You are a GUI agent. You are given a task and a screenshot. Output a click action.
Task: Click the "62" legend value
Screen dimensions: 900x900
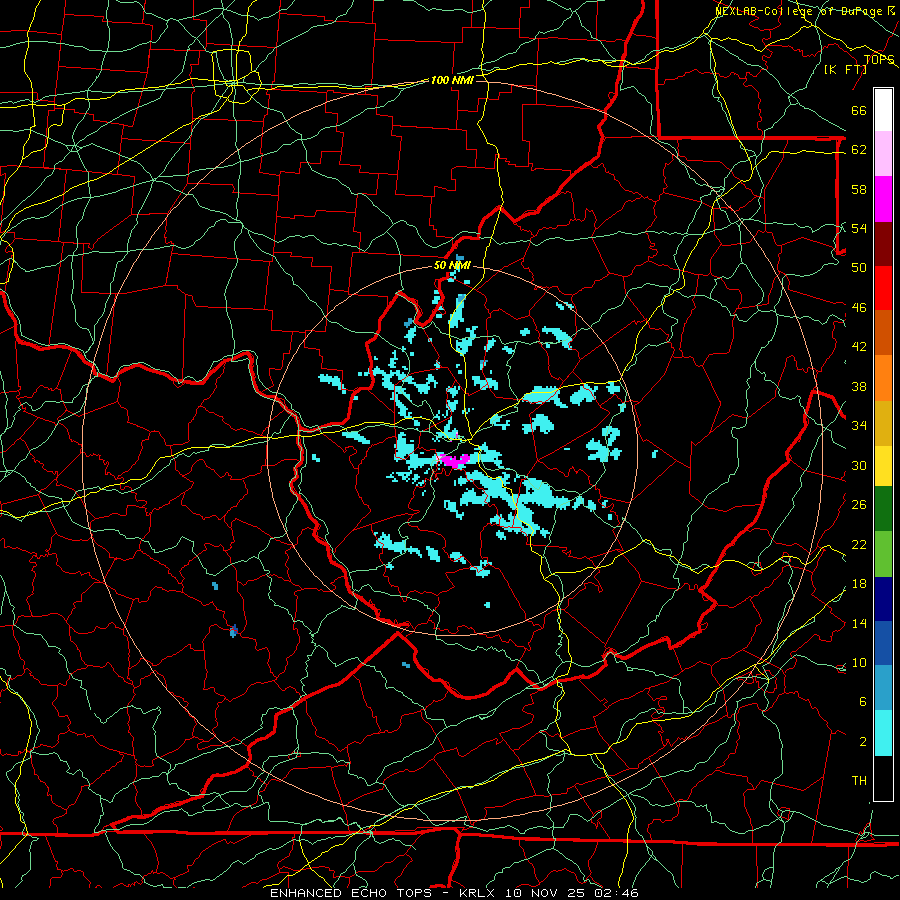pos(859,150)
